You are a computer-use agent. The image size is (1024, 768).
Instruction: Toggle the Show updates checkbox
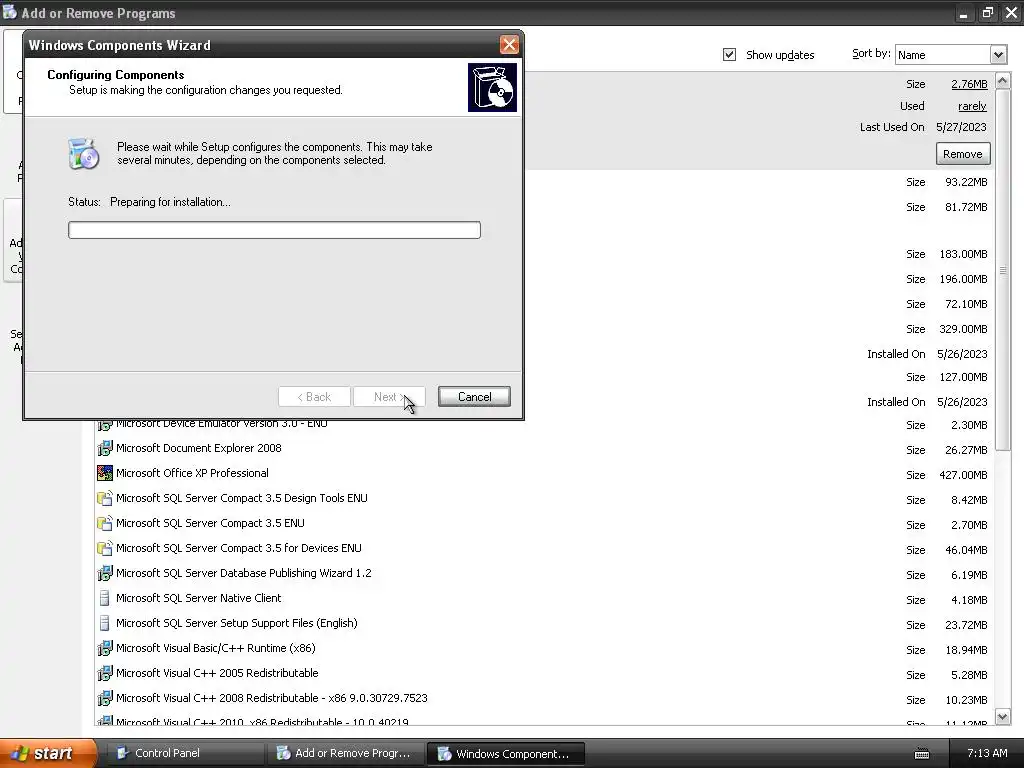tap(729, 55)
